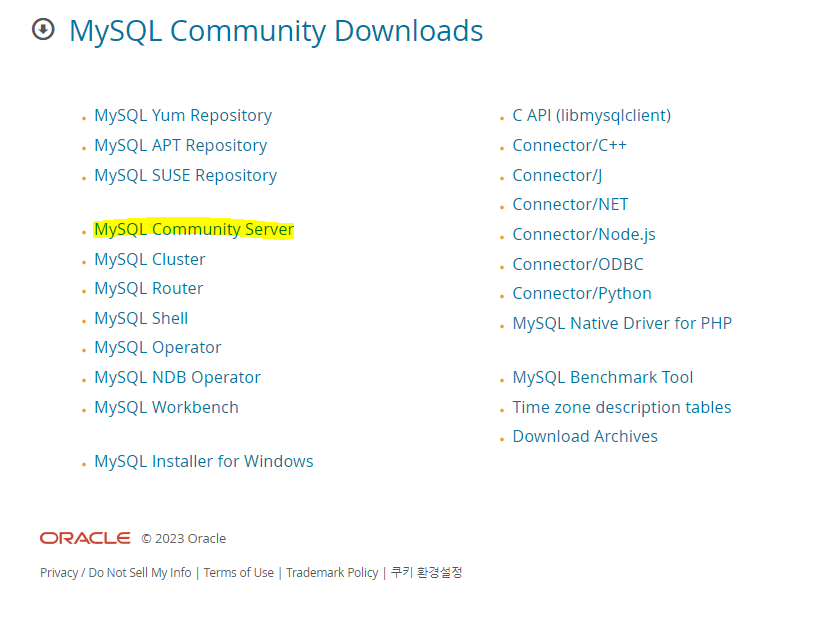820x623 pixels.
Task: Open Connector/ODBC downloads
Action: [578, 265]
